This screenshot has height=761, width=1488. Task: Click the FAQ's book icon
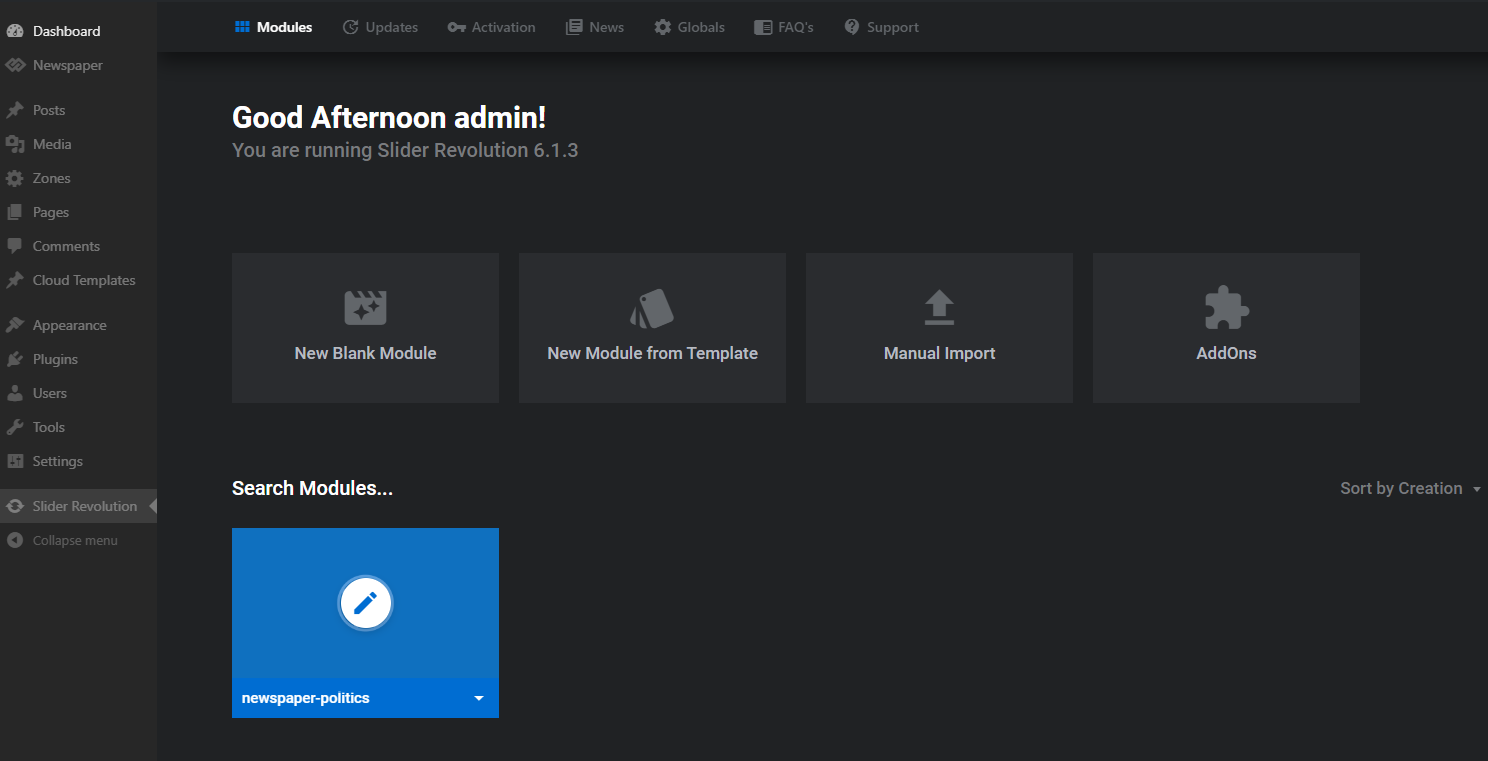click(x=763, y=27)
